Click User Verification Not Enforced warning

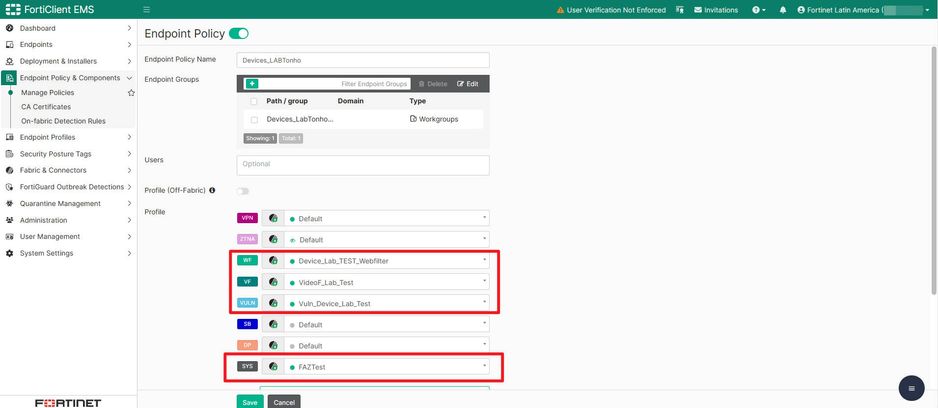pyautogui.click(x=611, y=10)
